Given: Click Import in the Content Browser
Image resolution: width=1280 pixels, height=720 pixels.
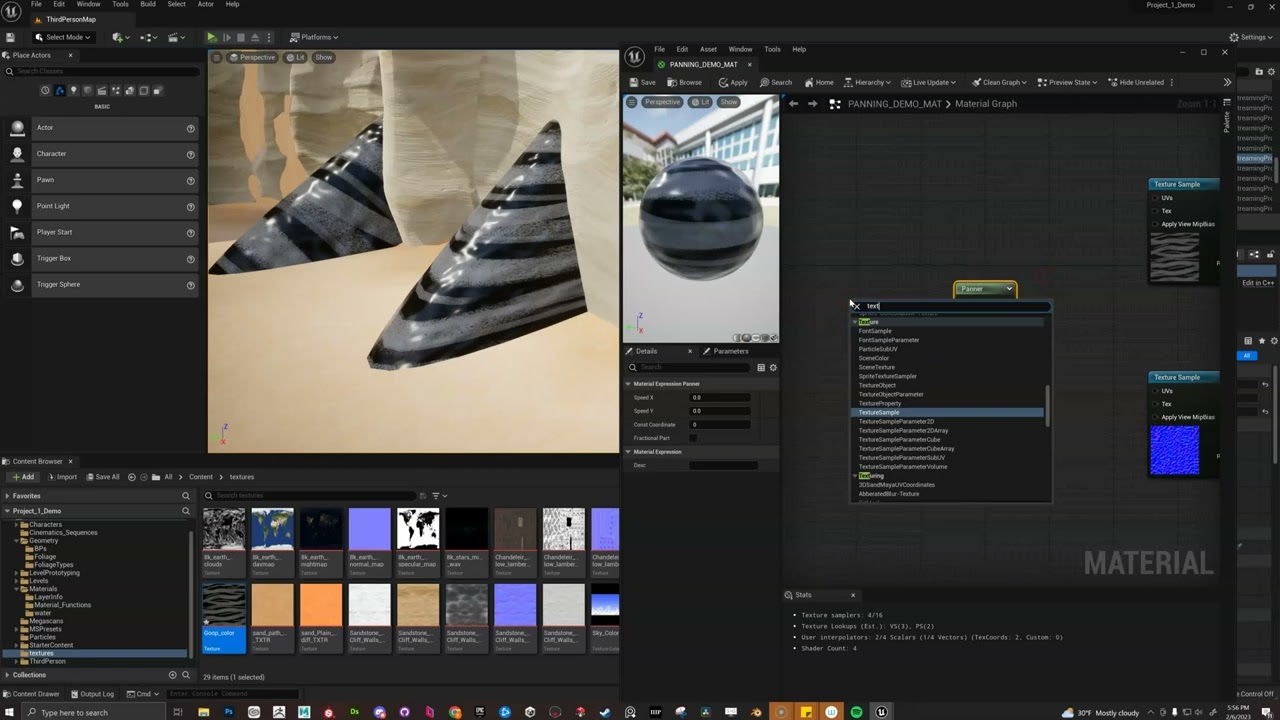Looking at the screenshot, I should (x=61, y=477).
